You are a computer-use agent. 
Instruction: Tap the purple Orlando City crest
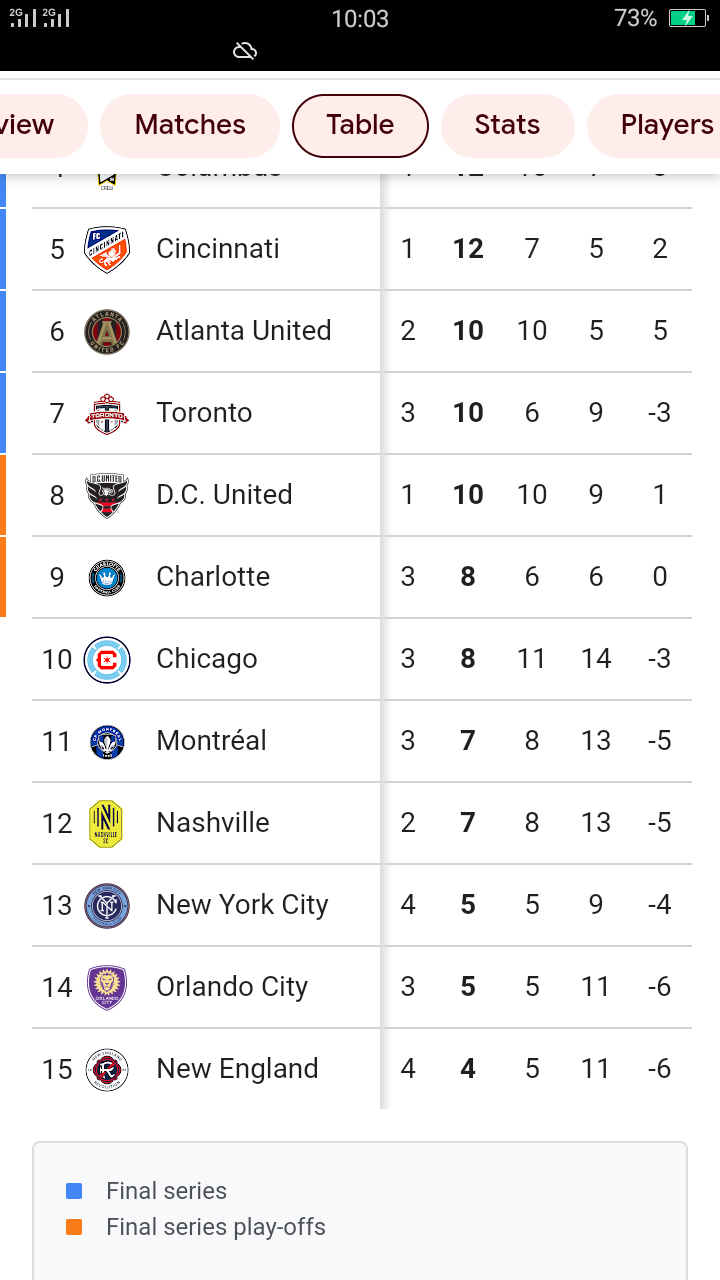tap(107, 987)
